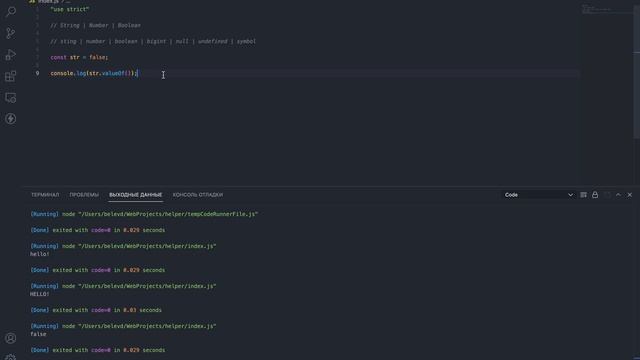
Task: Open the Extensions view
Action: click(x=11, y=76)
